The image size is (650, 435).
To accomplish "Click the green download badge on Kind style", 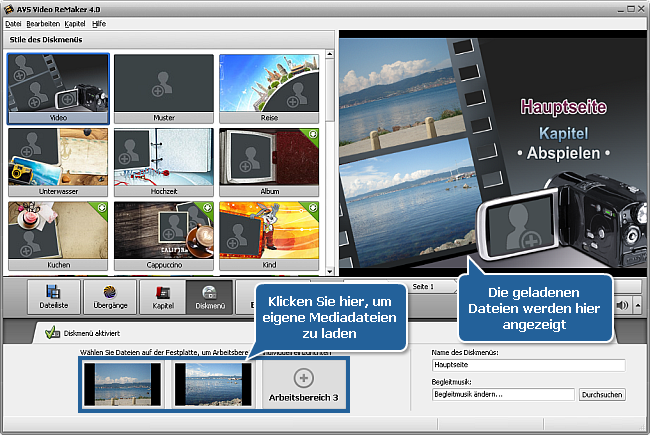I will click(x=314, y=208).
